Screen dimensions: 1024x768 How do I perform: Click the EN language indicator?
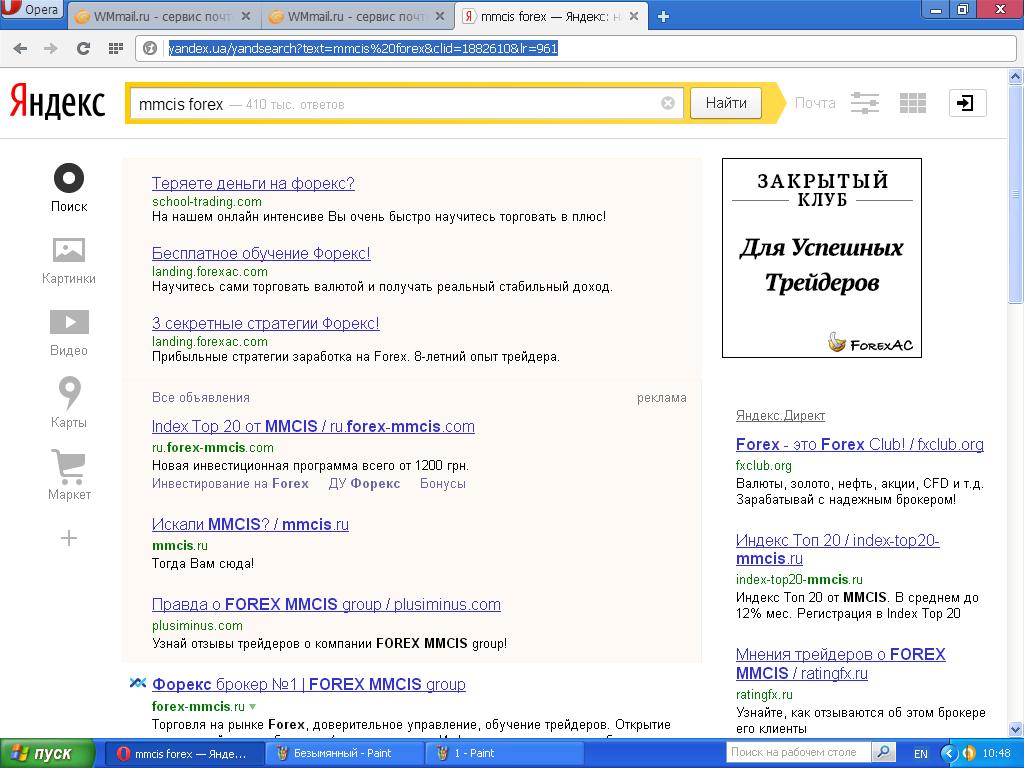(x=921, y=754)
